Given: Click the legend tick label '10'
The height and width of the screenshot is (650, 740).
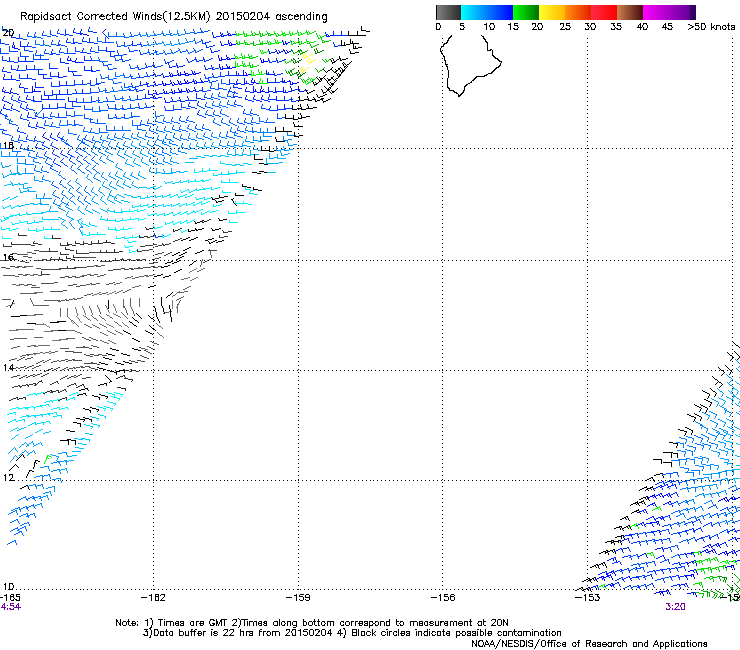Looking at the screenshot, I should pyautogui.click(x=489, y=27).
